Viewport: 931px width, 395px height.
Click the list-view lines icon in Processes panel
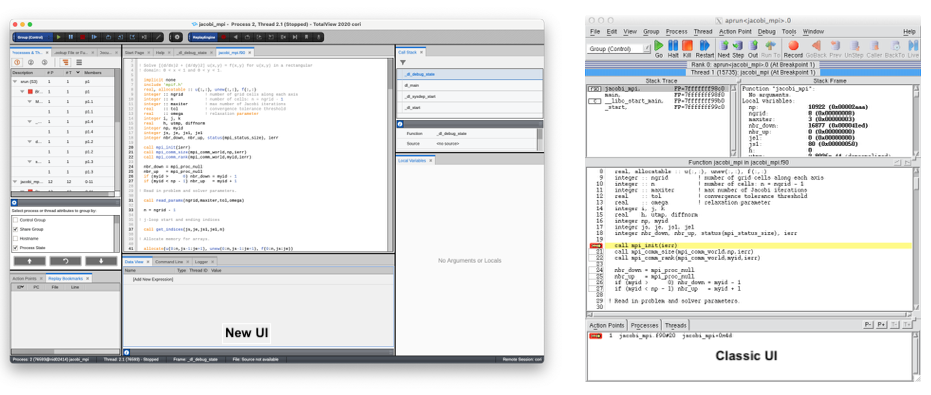(79, 62)
